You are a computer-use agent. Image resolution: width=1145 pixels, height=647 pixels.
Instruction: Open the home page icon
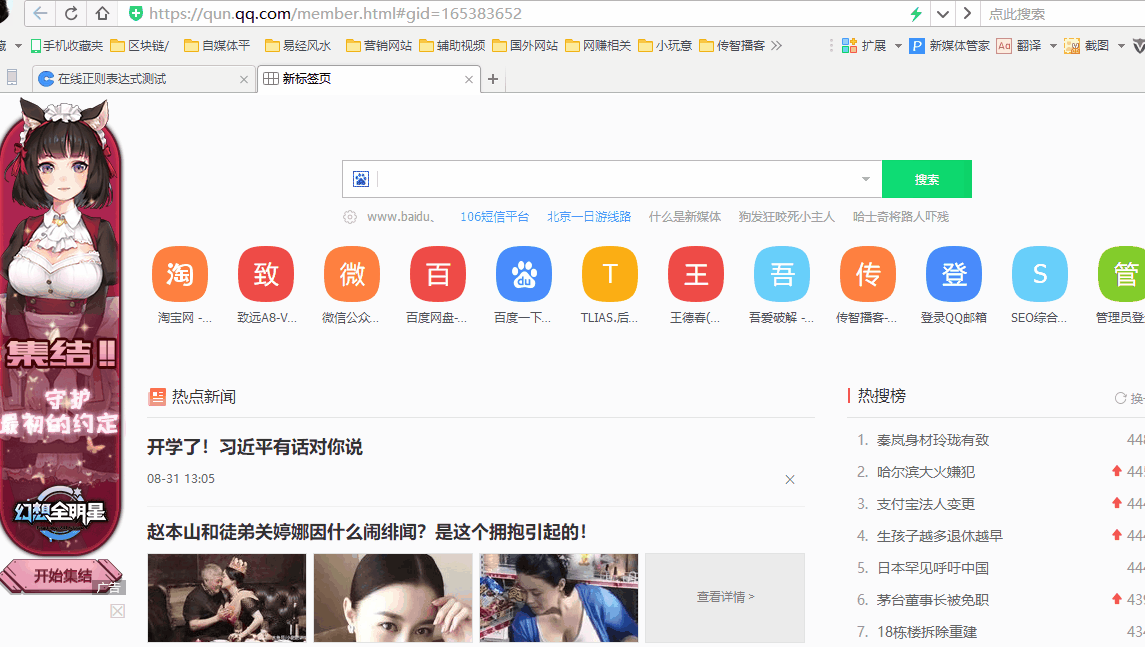(102, 13)
